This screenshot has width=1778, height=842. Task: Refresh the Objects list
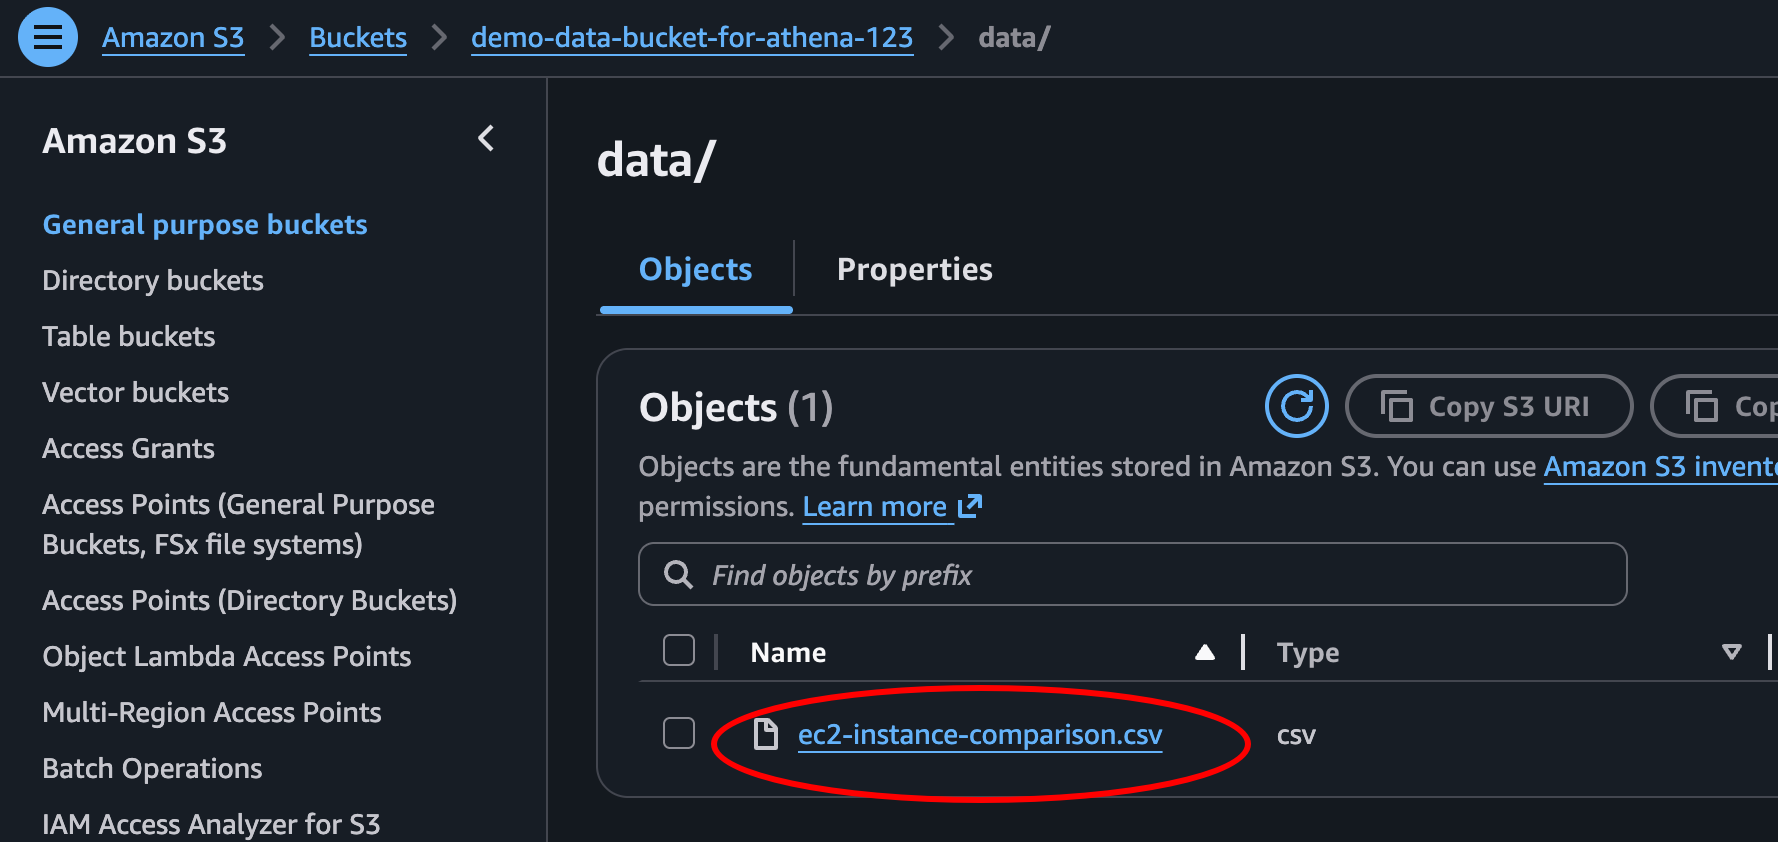coord(1296,406)
